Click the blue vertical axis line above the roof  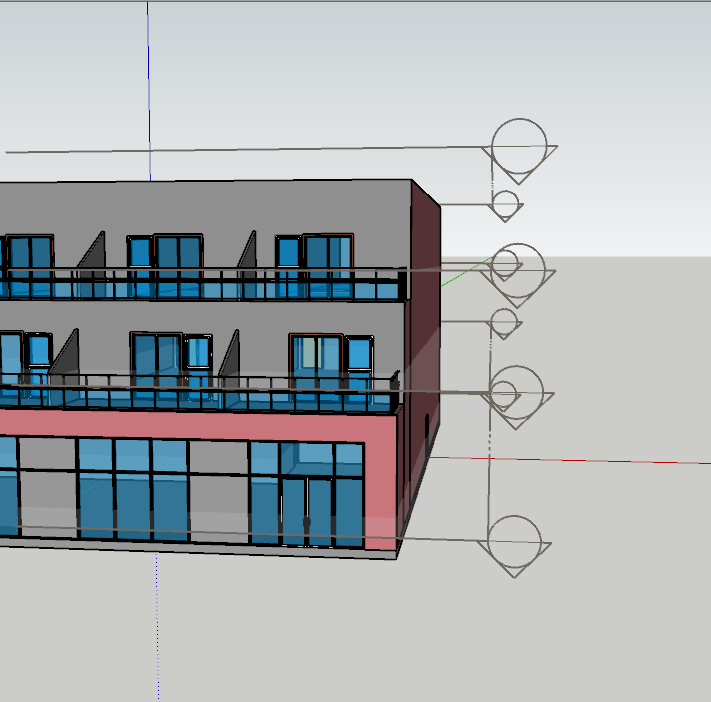(149, 90)
